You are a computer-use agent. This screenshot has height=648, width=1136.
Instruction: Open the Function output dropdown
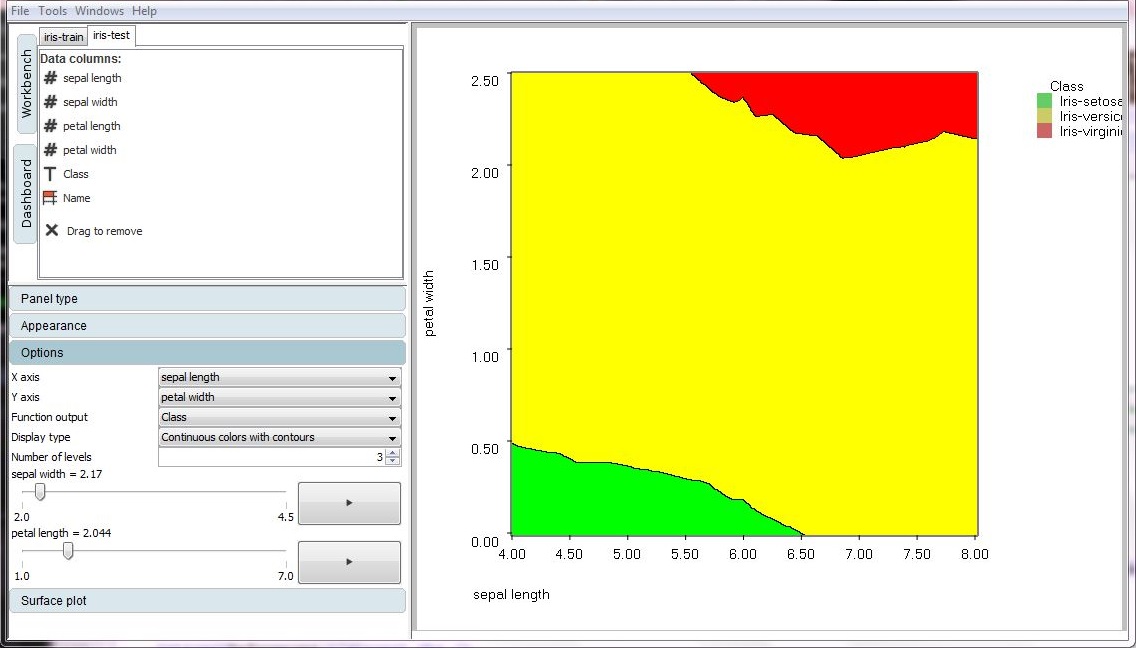279,418
